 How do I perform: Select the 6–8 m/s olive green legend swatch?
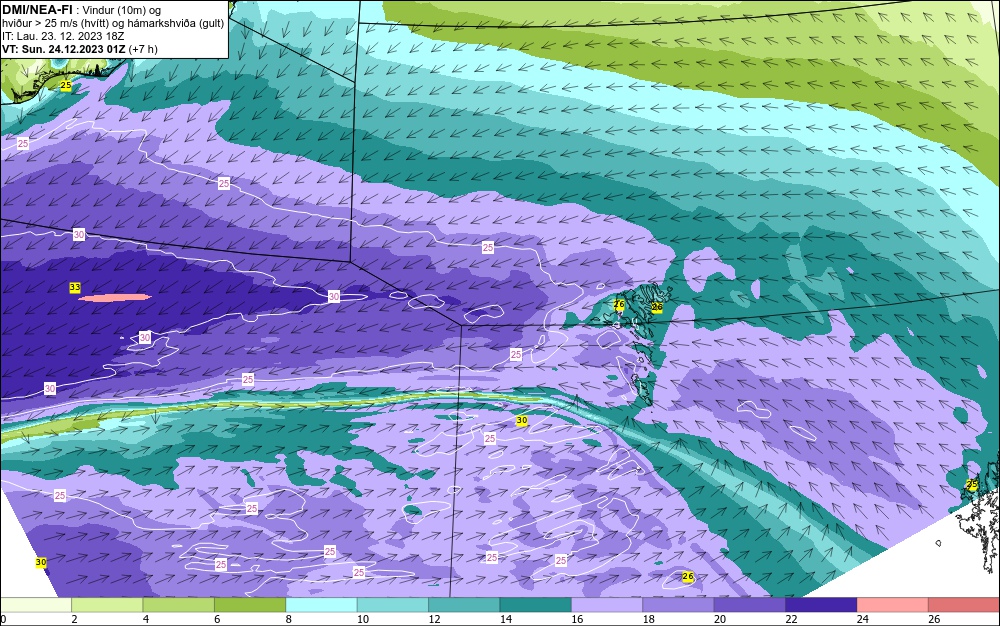click(x=250, y=605)
